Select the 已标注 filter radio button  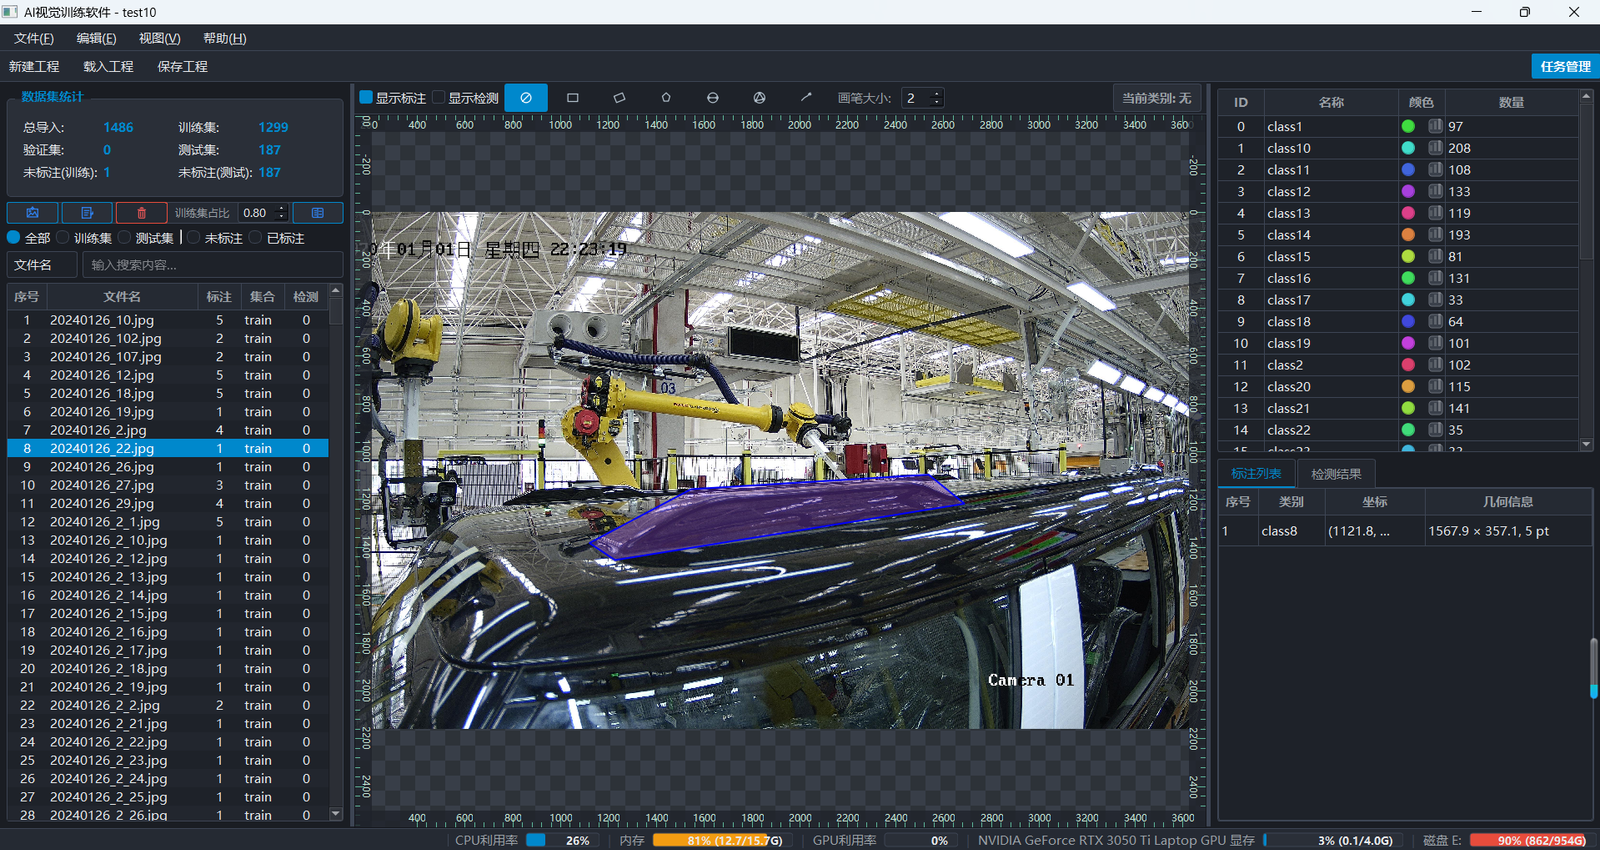256,238
